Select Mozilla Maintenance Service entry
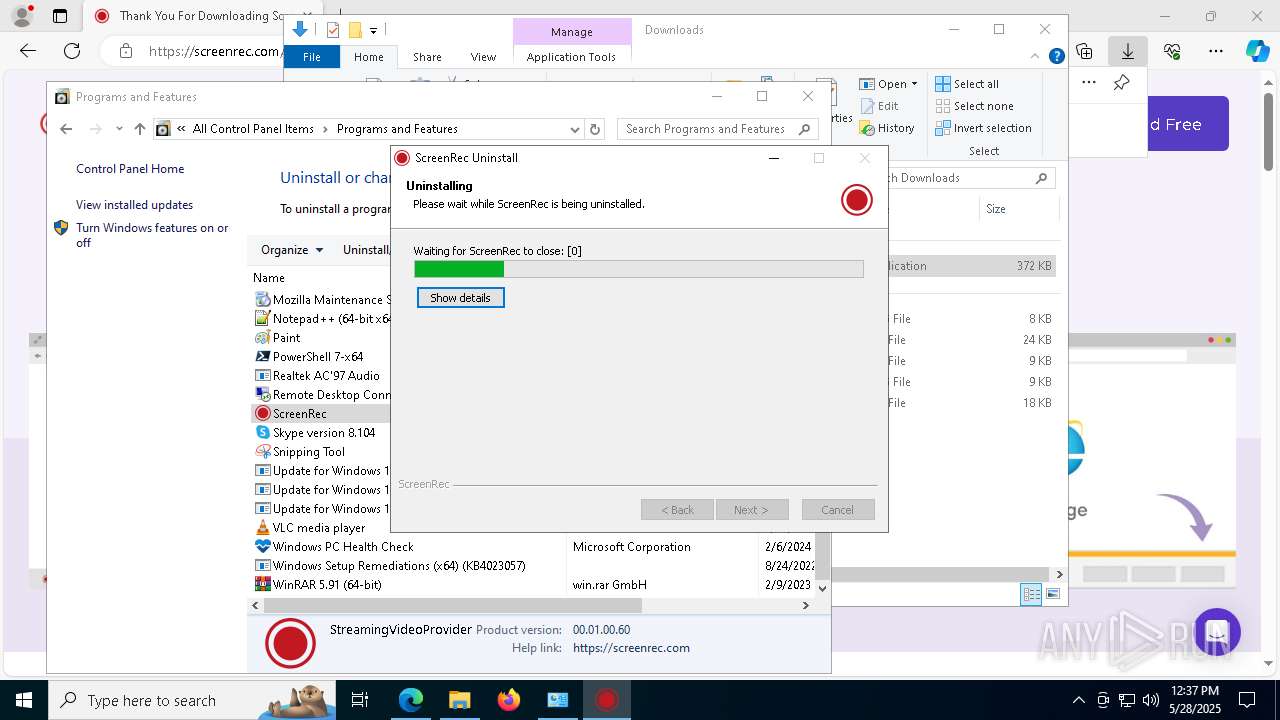This screenshot has height=720, width=1280. (322, 300)
